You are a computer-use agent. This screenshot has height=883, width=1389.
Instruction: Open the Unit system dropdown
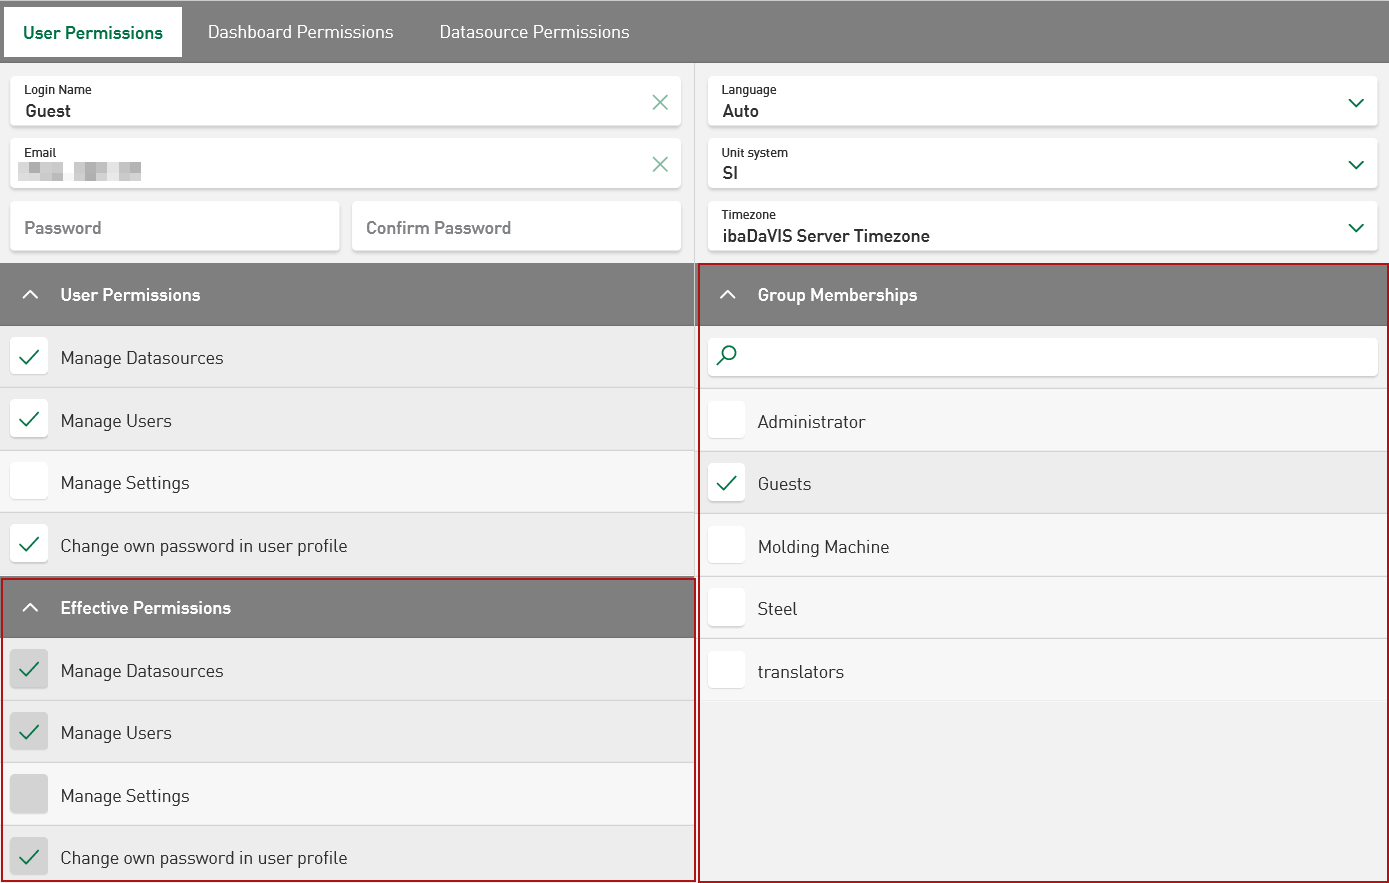[x=1355, y=165]
